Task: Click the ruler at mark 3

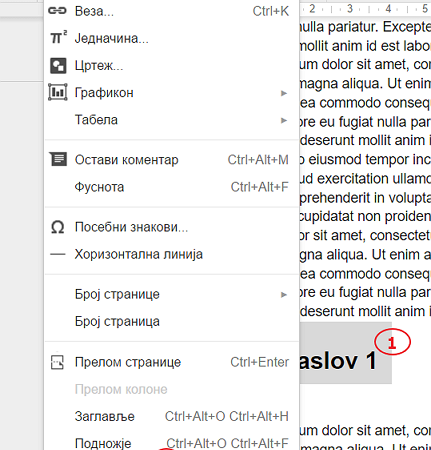Action: 350,8
